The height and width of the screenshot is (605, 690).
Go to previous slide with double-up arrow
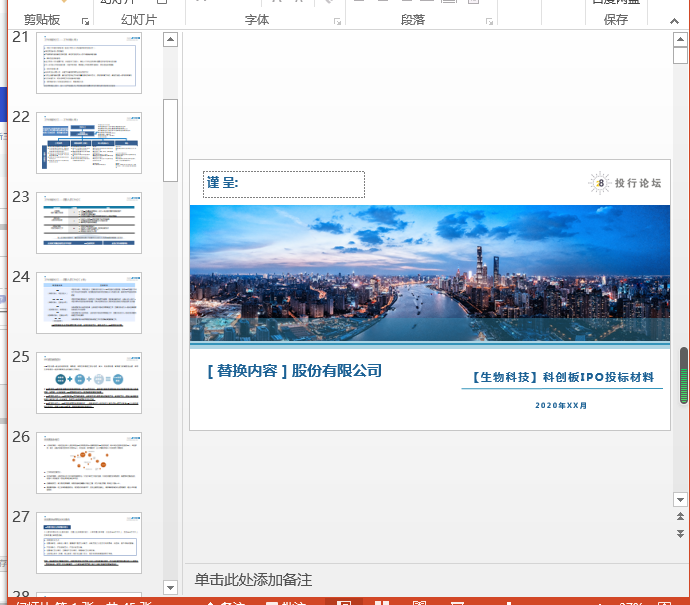tap(680, 516)
